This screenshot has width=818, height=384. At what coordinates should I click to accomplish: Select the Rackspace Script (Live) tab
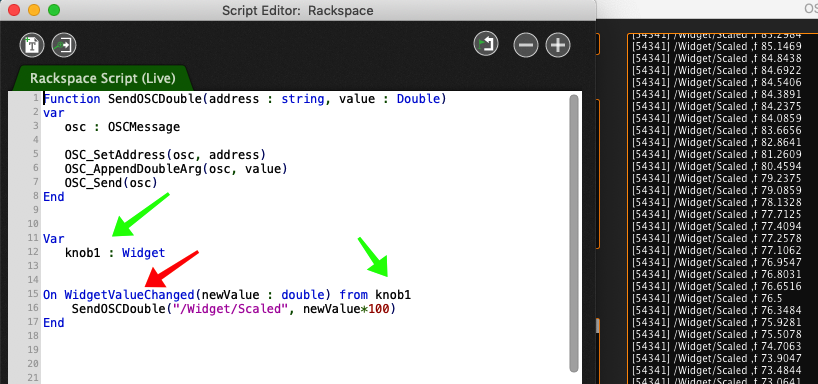[x=102, y=78]
